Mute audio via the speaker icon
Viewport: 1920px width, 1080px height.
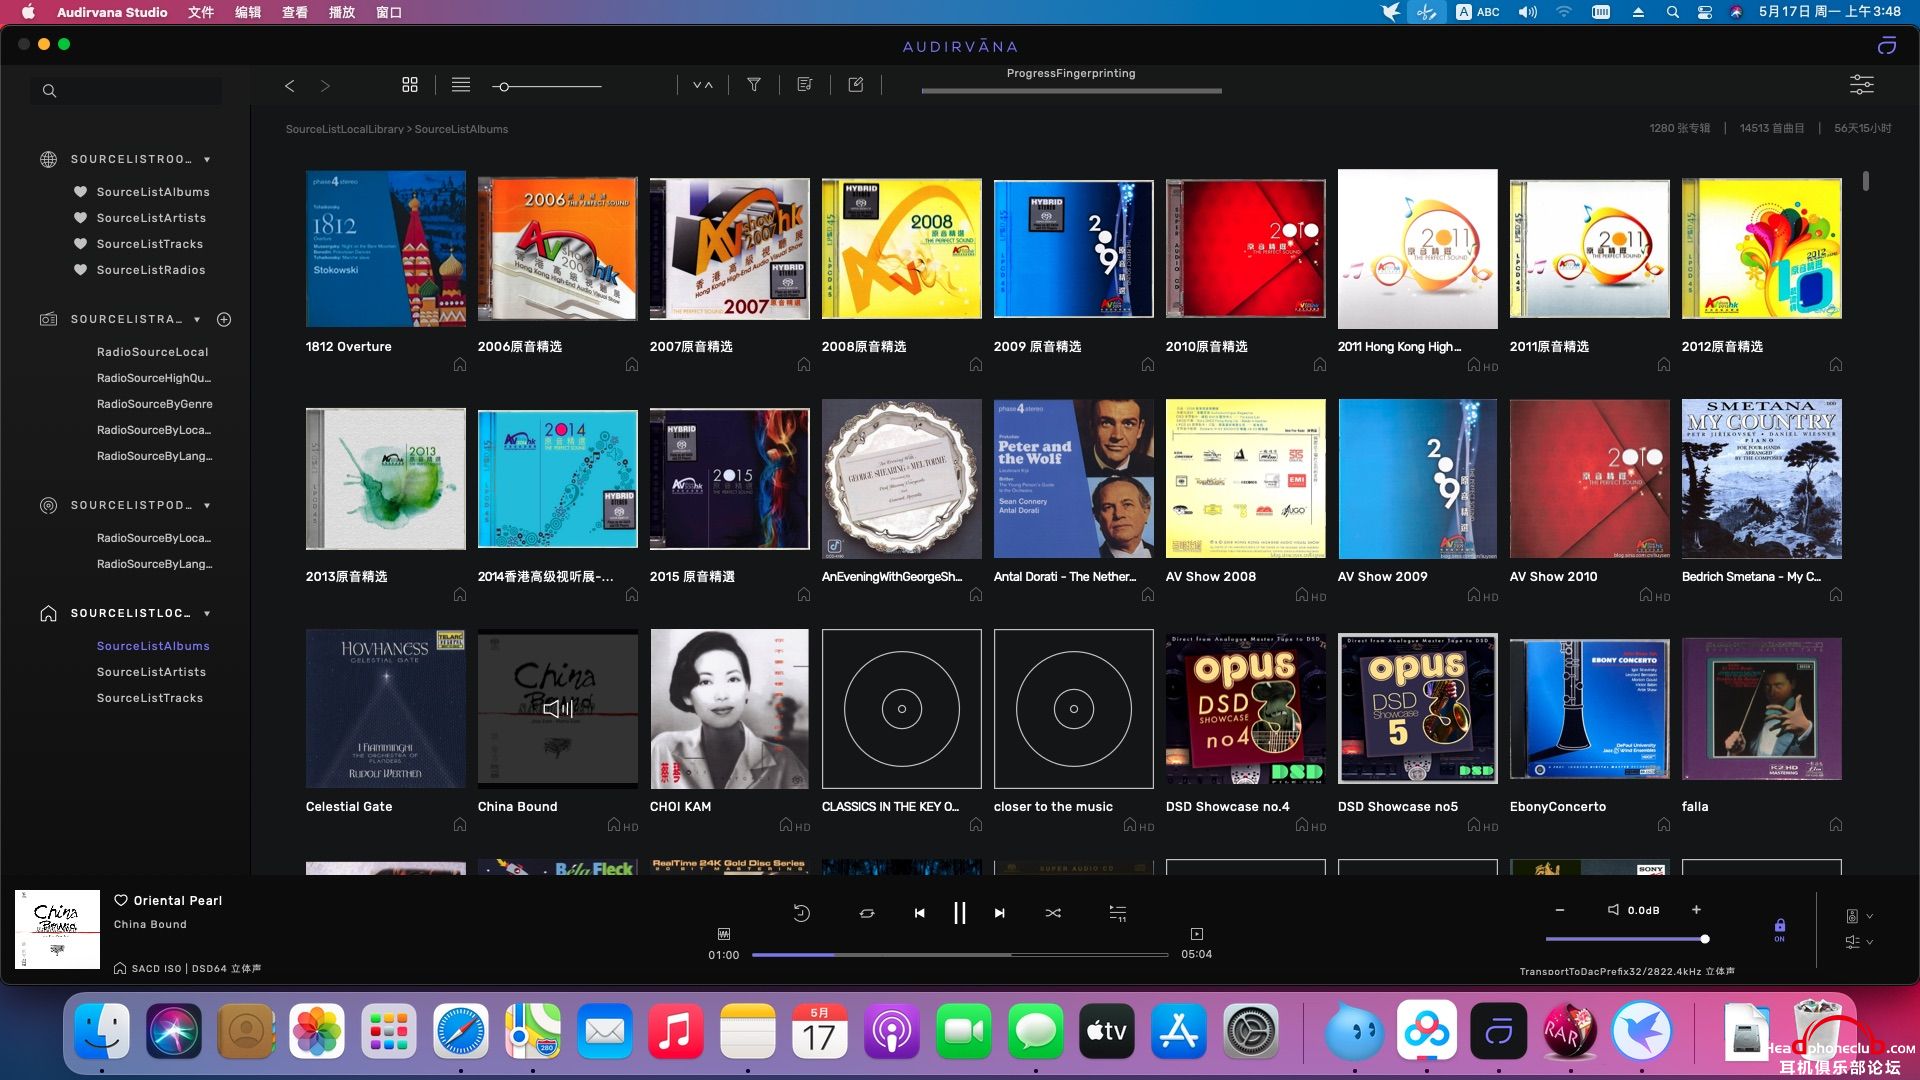1613,910
